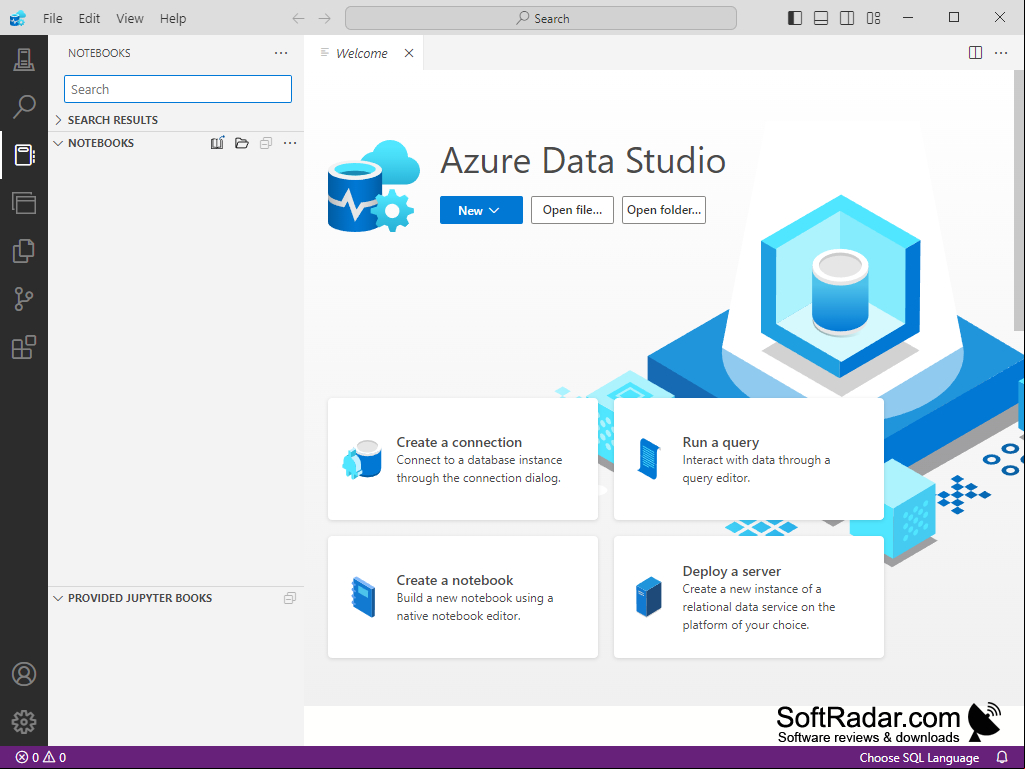1025x769 pixels.
Task: Open the Create a connection card
Action: point(463,459)
